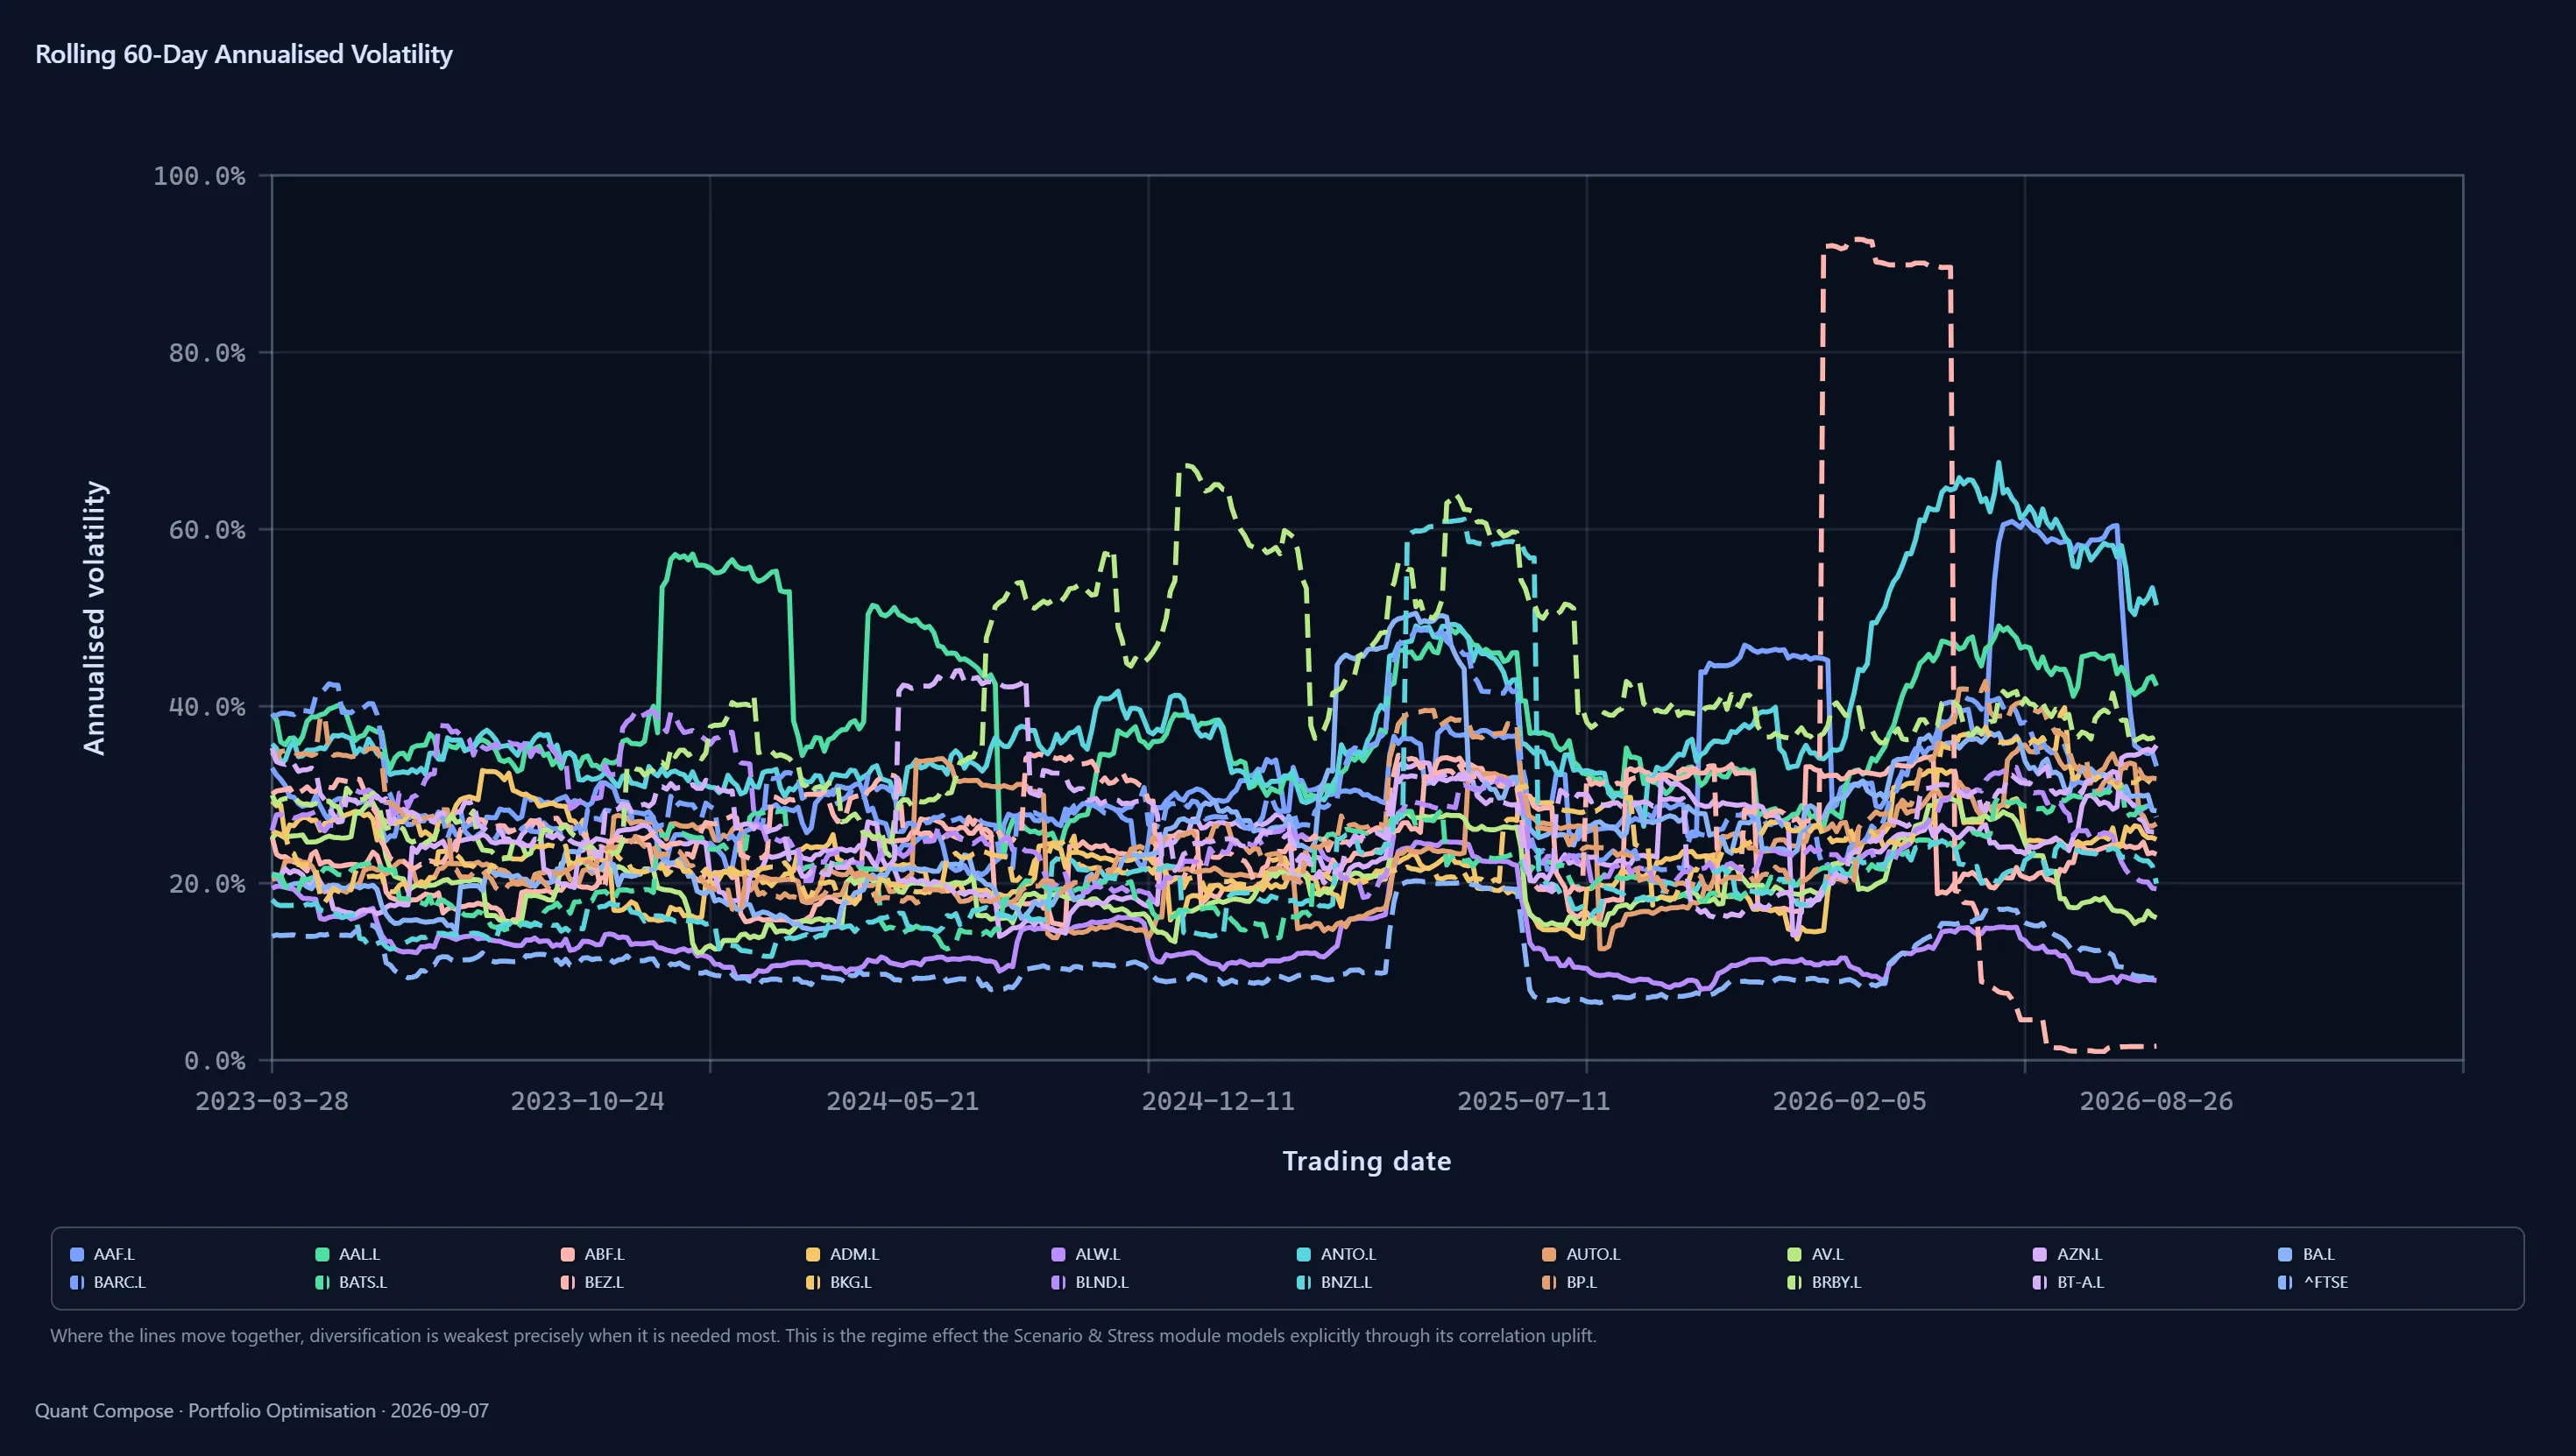Click the 100.0% y-axis tick label

point(199,176)
